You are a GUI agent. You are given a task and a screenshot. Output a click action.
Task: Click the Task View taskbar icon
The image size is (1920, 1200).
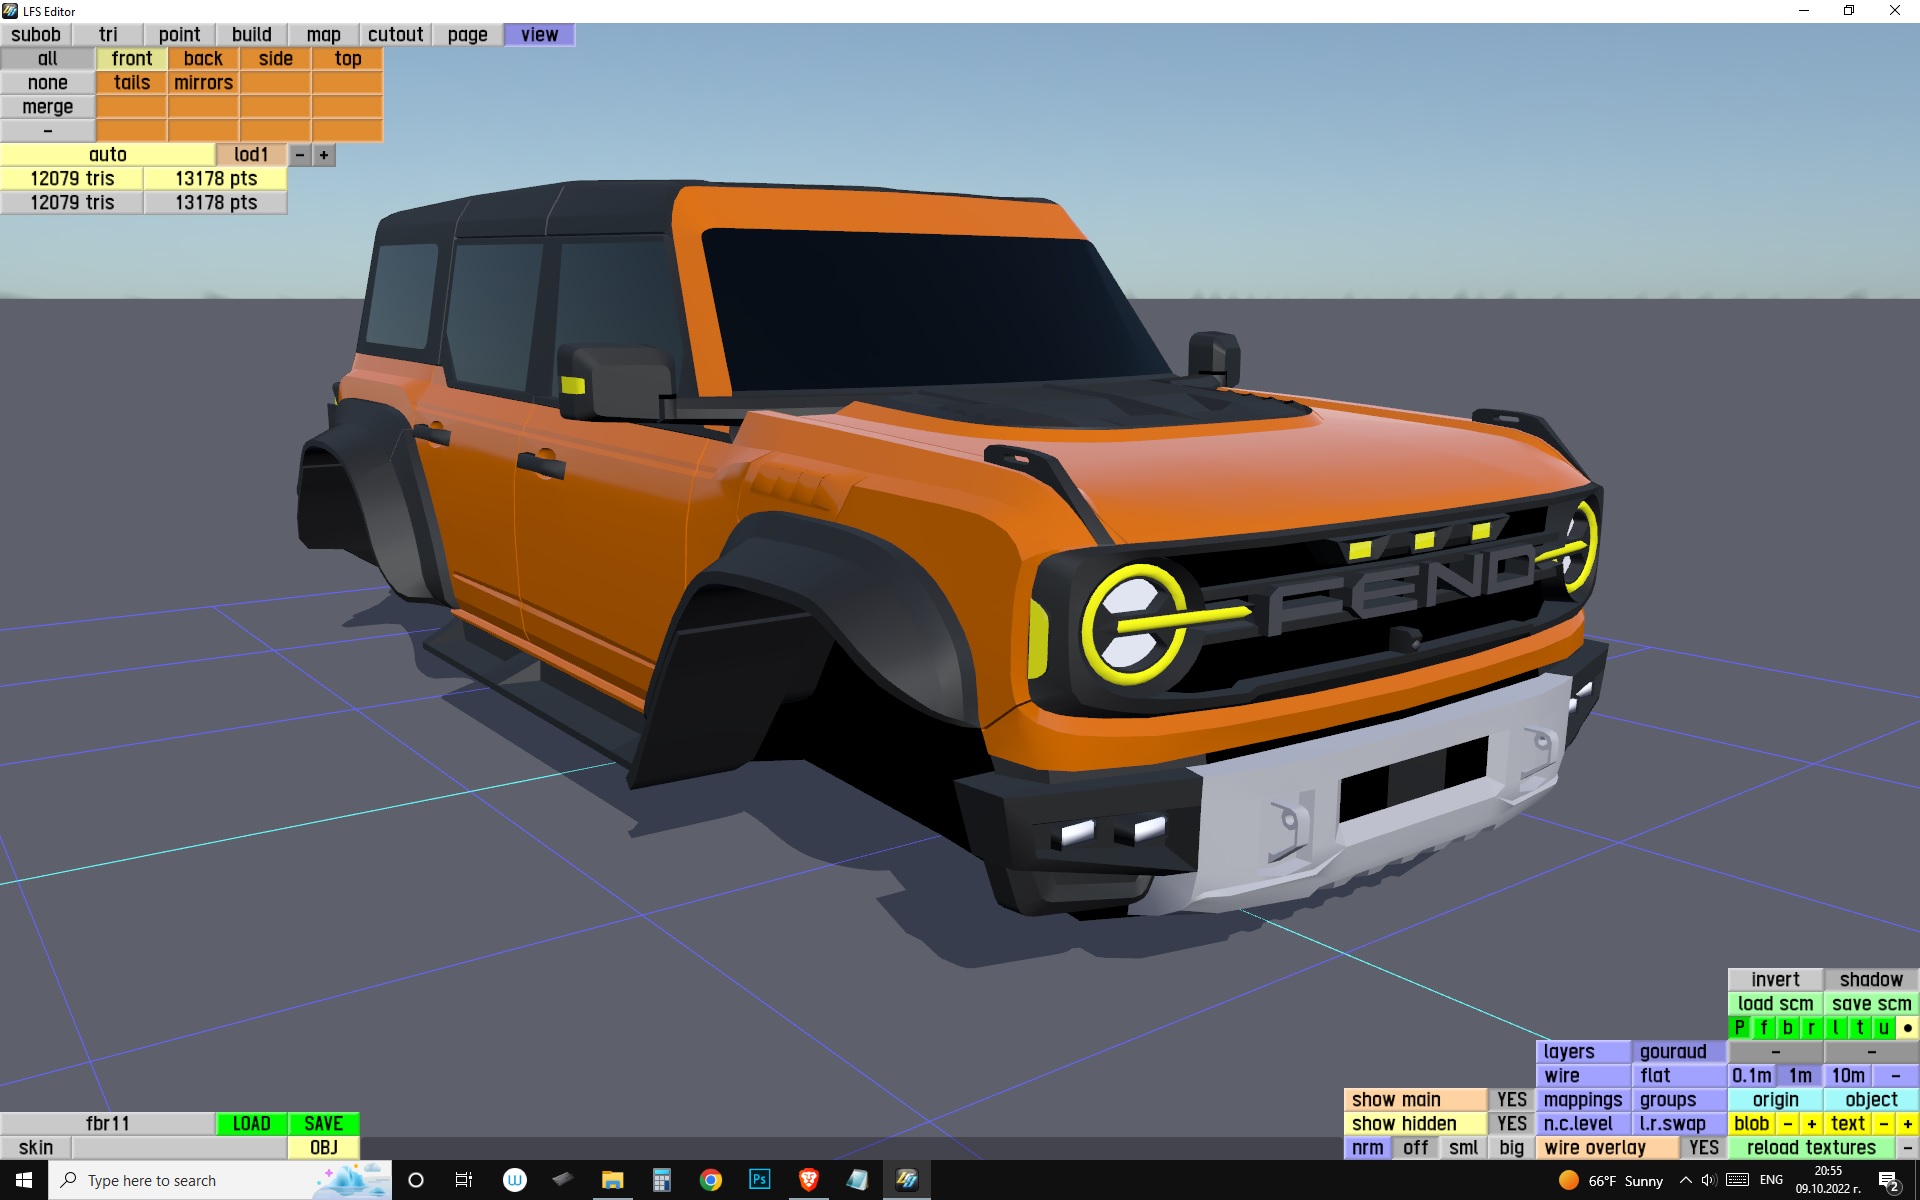tap(464, 1180)
